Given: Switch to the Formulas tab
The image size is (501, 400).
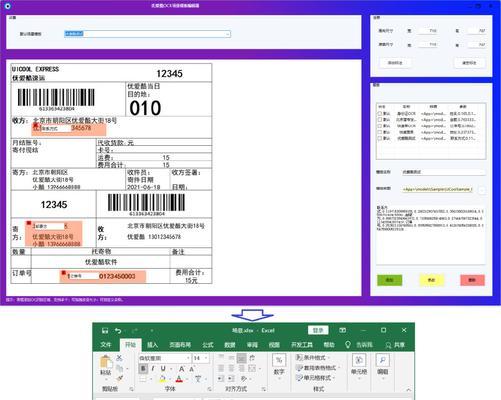Looking at the screenshot, I should tap(208, 345).
